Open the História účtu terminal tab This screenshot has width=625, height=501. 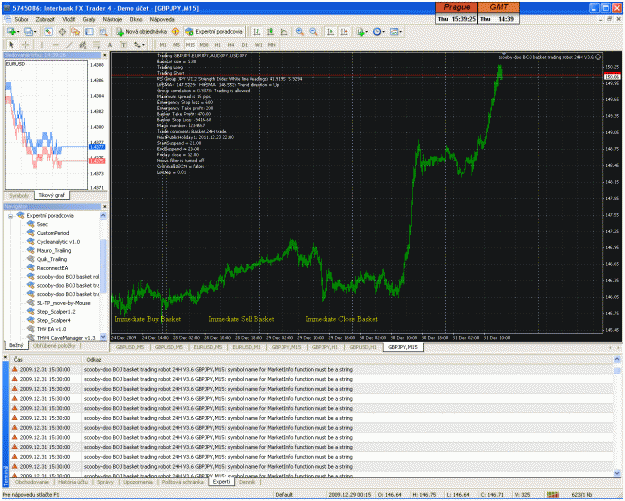click(x=73, y=482)
